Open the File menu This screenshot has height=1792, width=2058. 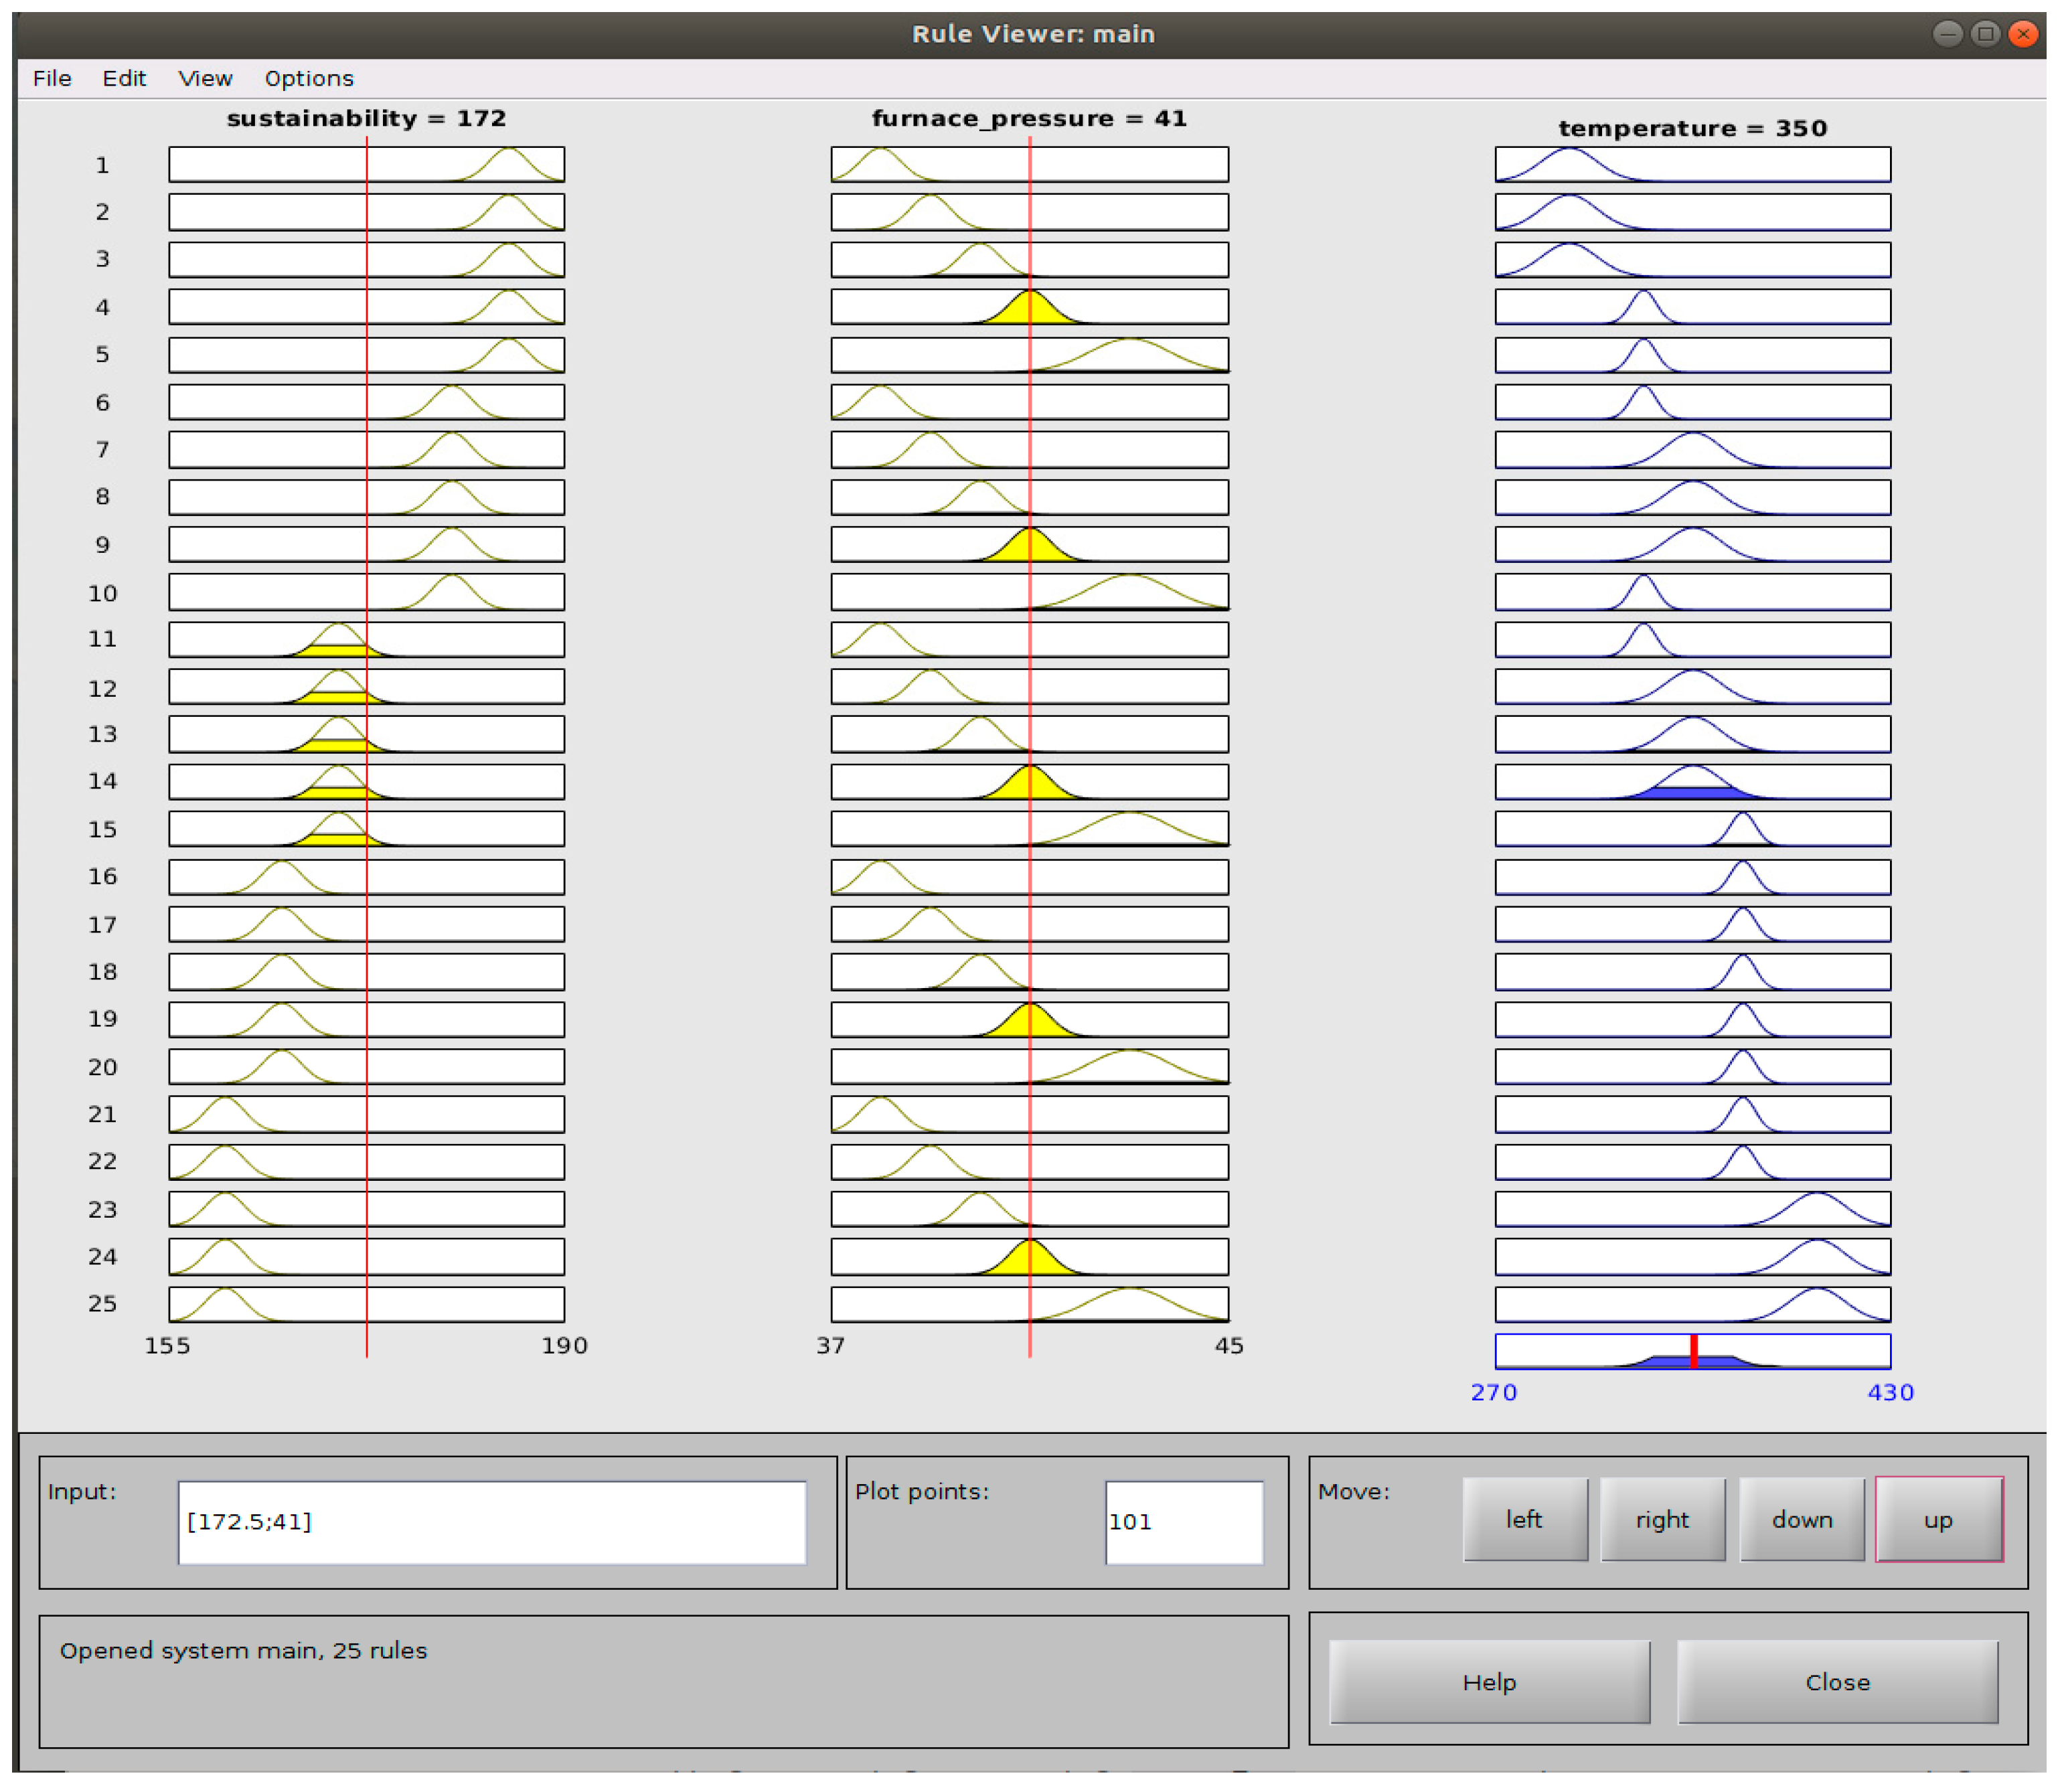click(x=52, y=78)
